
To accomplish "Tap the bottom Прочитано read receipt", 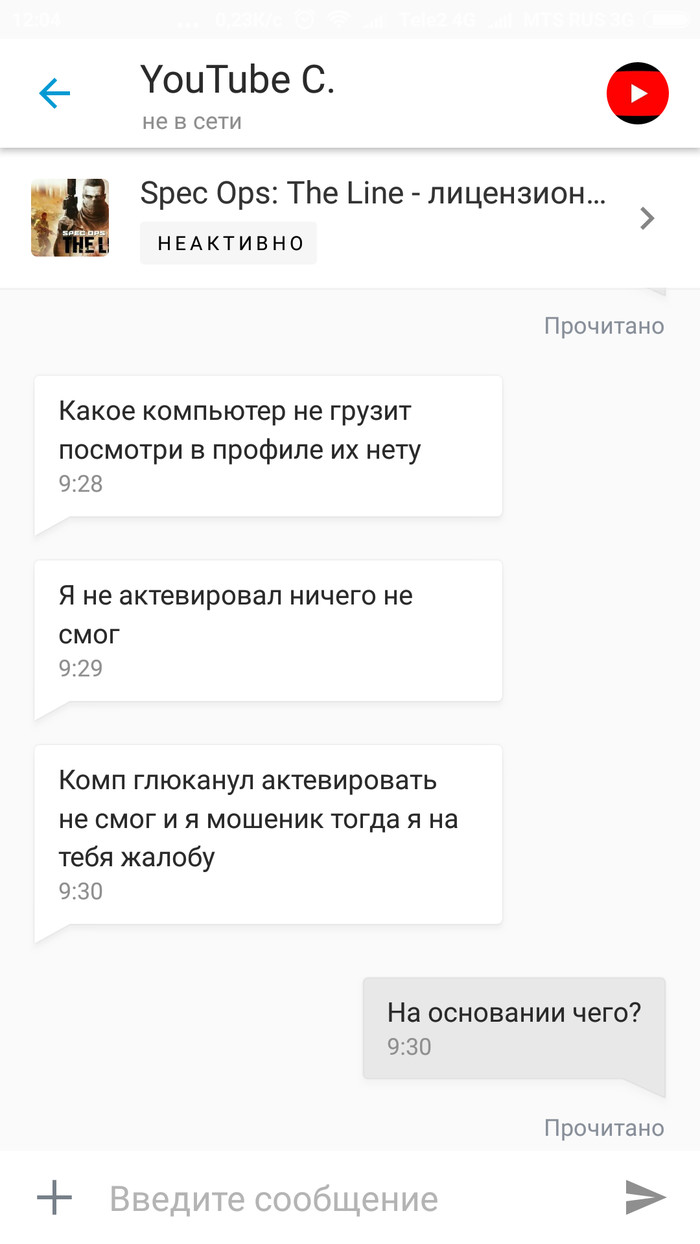I will point(604,1128).
